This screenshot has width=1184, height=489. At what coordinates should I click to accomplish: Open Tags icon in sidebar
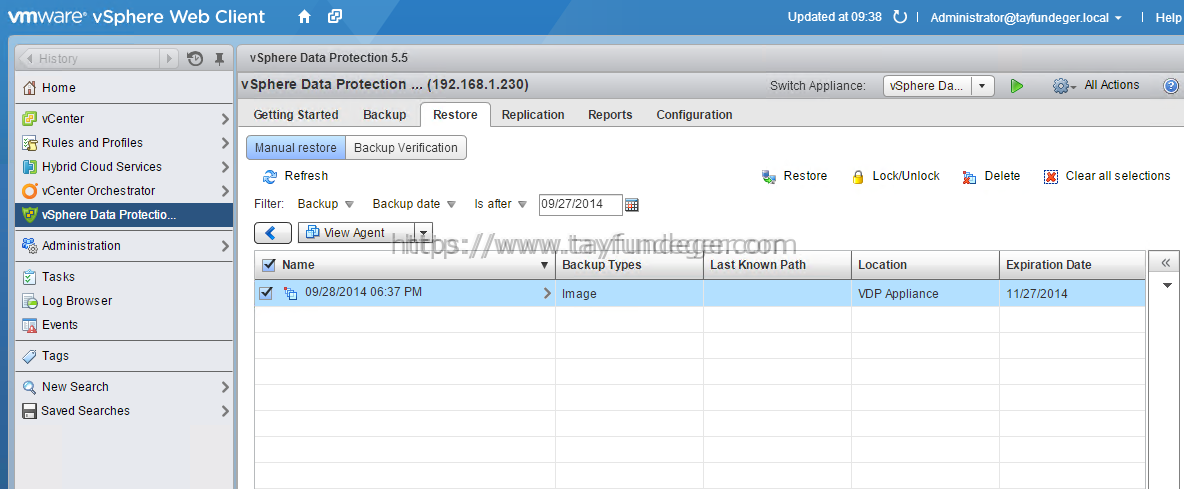[29, 355]
